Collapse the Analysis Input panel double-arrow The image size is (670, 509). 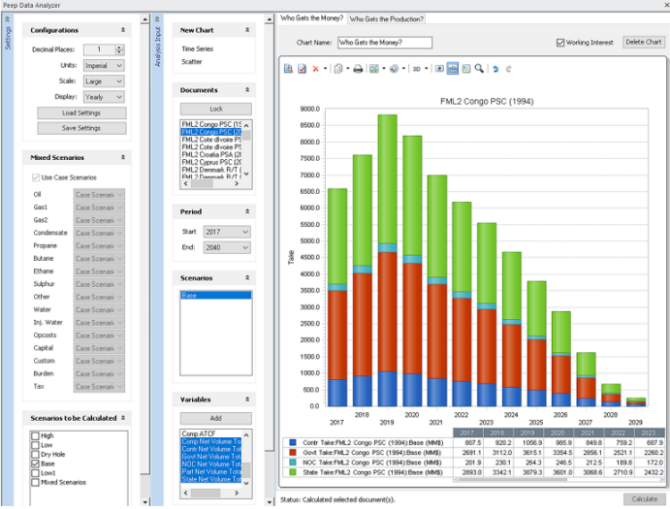(157, 19)
